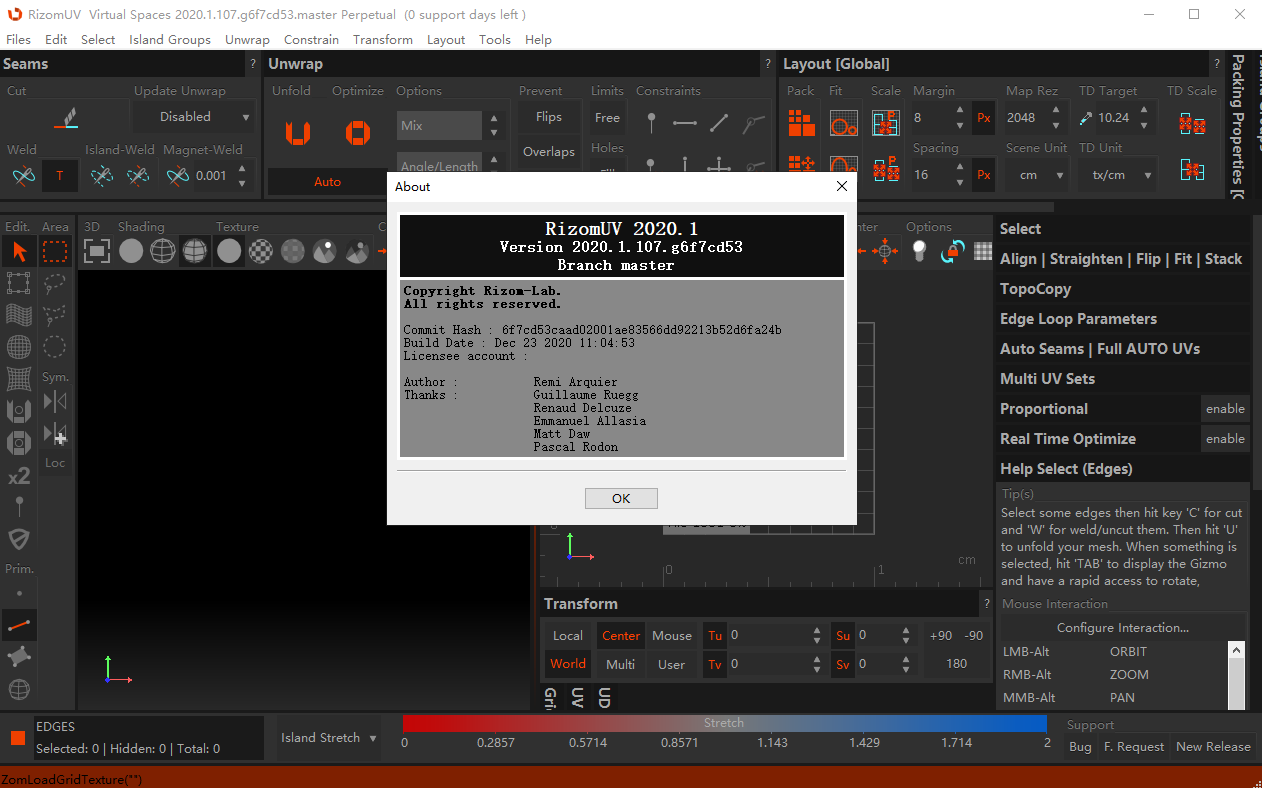Viewport: 1262px width, 788px height.
Task: Enable Real Time Optimize
Action: pyautogui.click(x=1224, y=439)
